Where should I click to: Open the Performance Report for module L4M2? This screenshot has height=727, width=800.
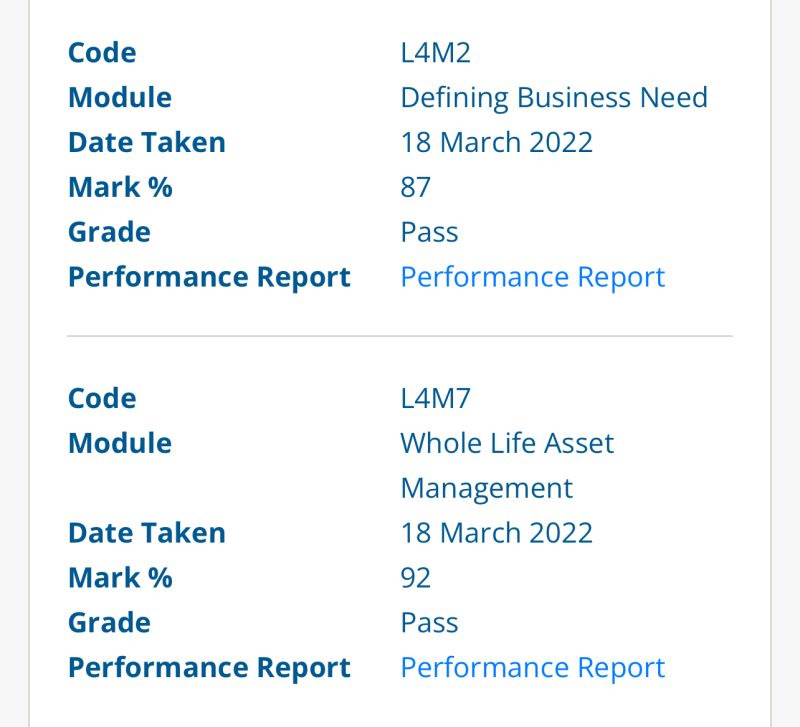coord(532,277)
